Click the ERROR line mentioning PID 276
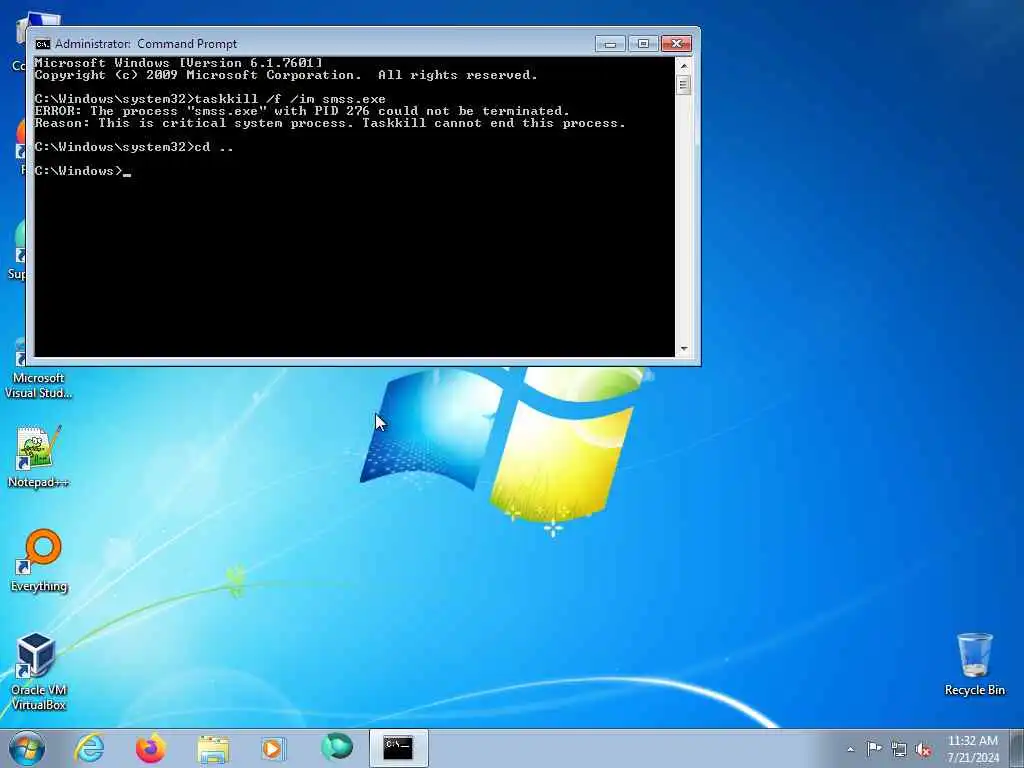This screenshot has width=1024, height=768. [x=302, y=111]
